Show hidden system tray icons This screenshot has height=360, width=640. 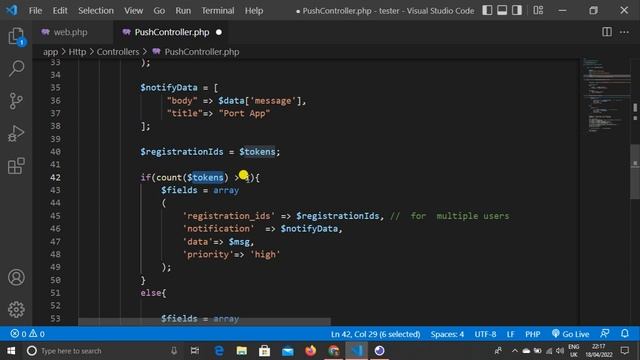pyautogui.click(x=515, y=351)
